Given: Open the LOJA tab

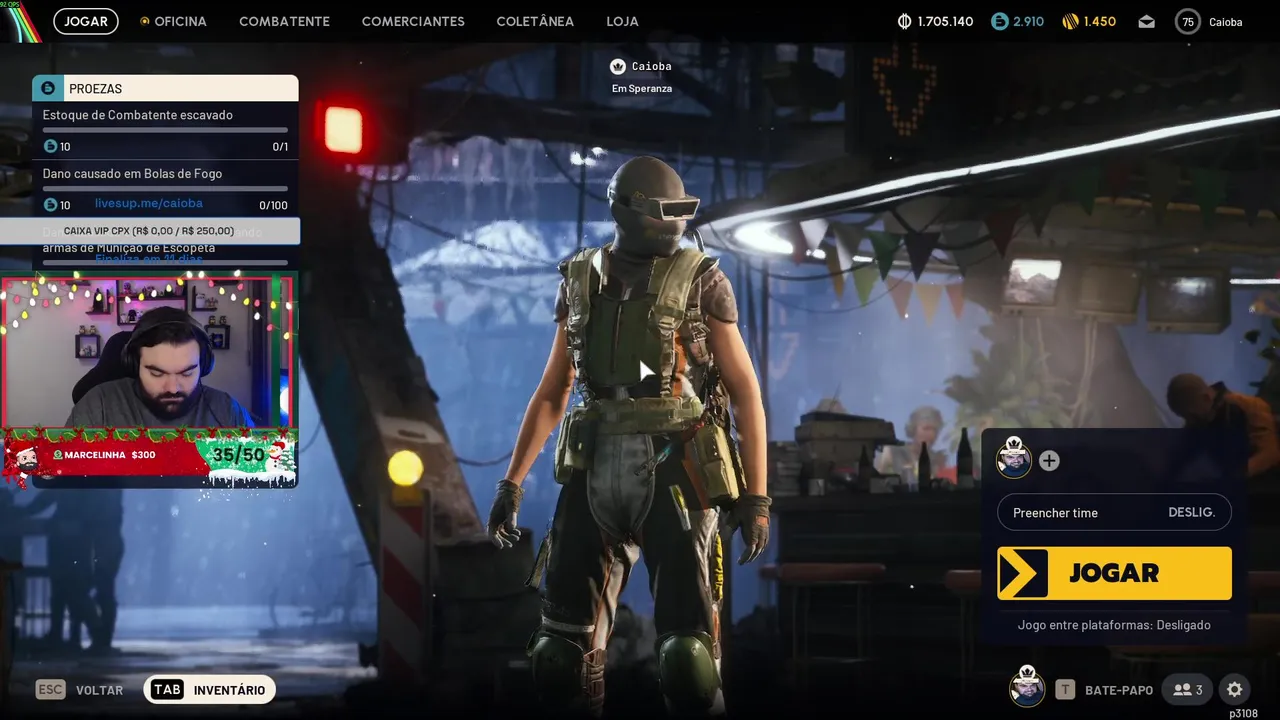Looking at the screenshot, I should pos(622,21).
